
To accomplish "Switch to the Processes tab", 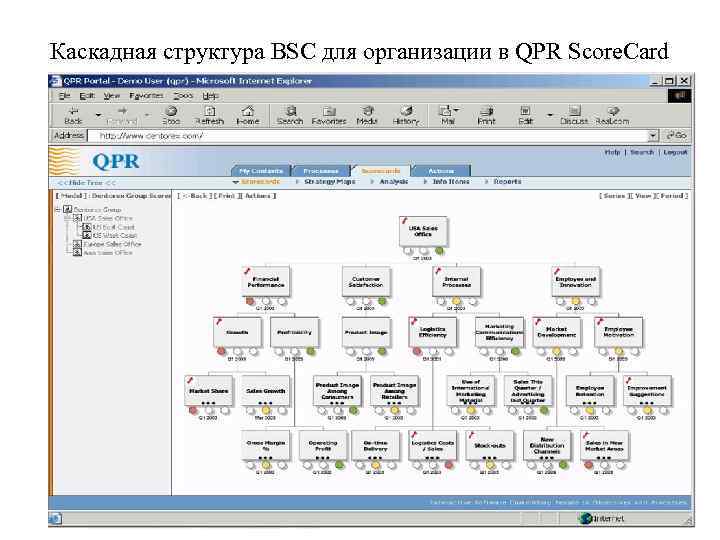I will tap(321, 171).
